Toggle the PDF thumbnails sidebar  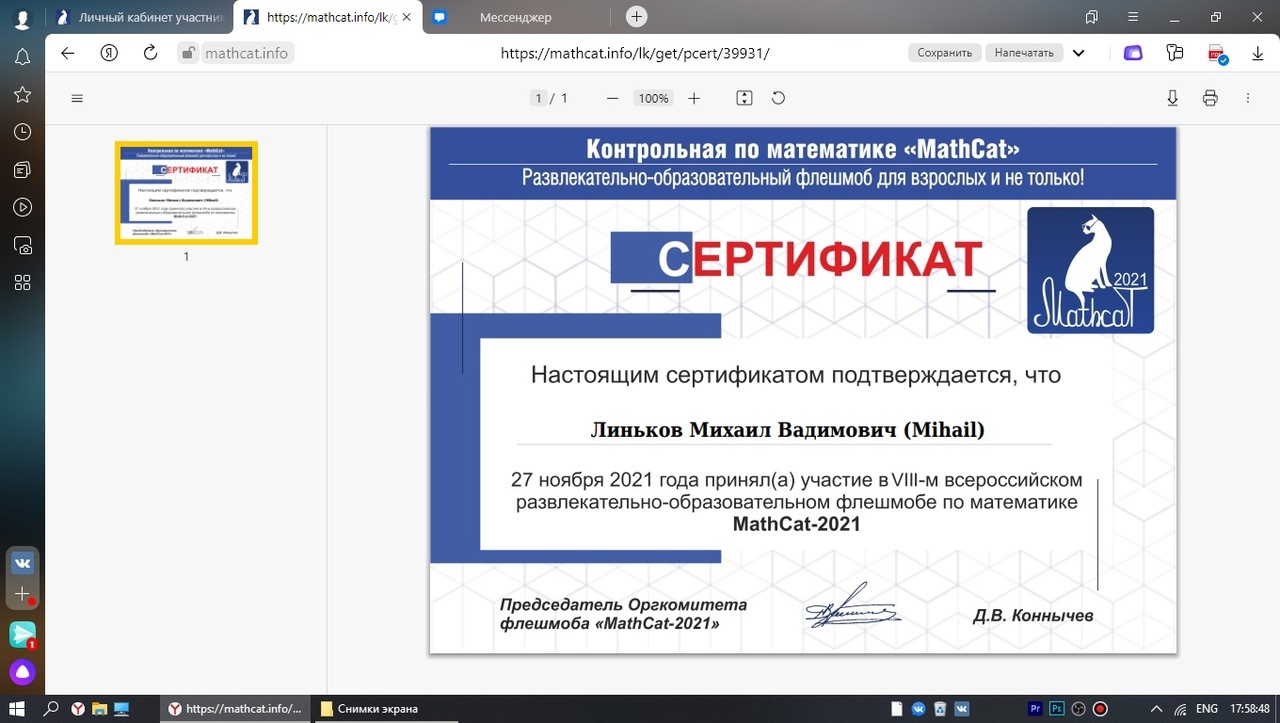click(x=77, y=98)
